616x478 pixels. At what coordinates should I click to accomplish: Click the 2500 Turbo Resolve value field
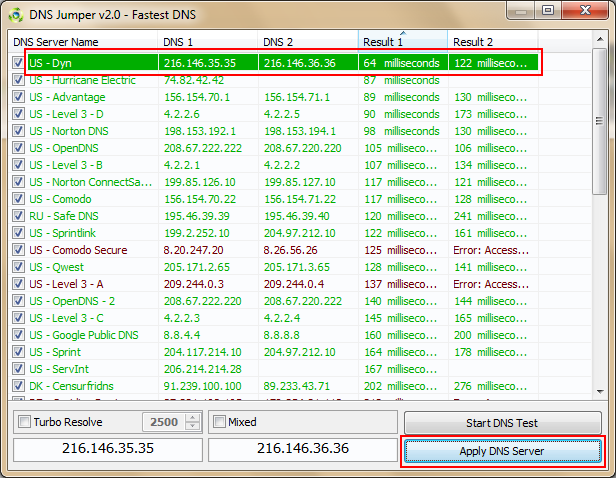click(164, 422)
